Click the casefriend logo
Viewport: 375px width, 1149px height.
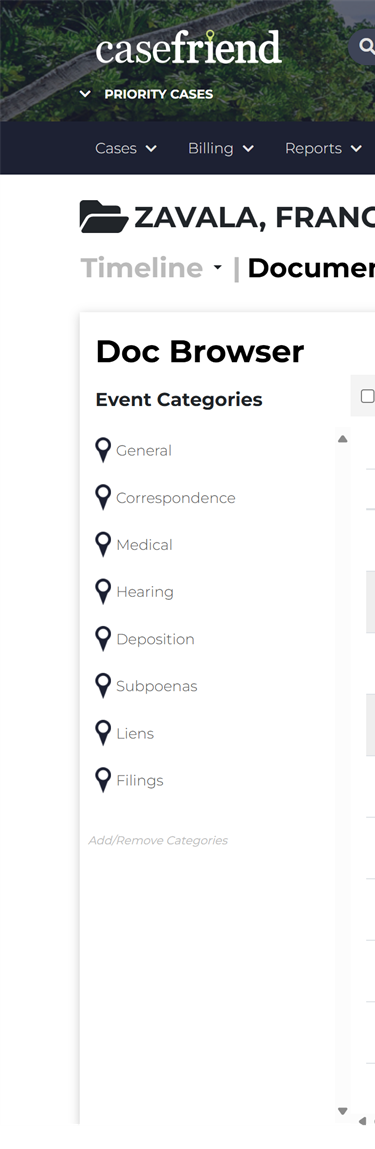click(188, 48)
